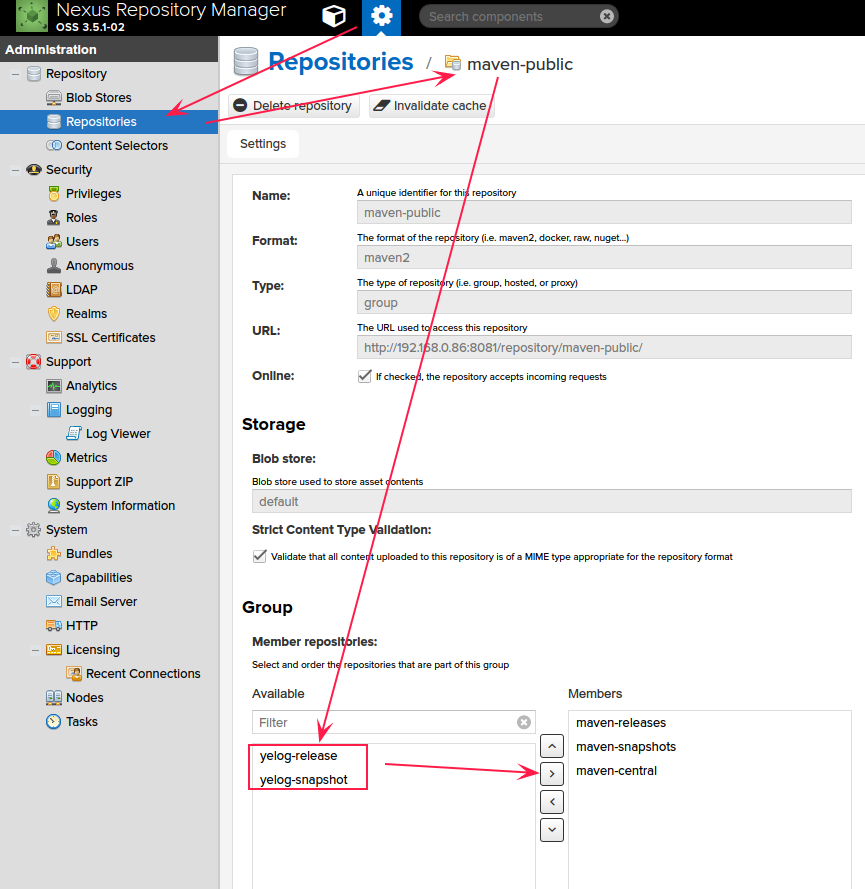This screenshot has height=889, width=865.
Task: Open SSL Certificates icon item
Action: (54, 337)
